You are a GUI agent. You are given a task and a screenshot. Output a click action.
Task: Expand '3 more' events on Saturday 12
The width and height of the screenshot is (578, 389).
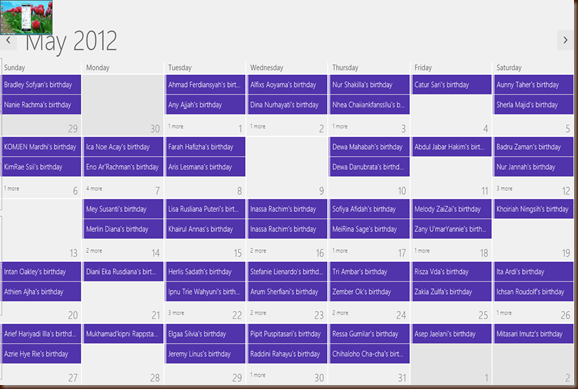504,188
